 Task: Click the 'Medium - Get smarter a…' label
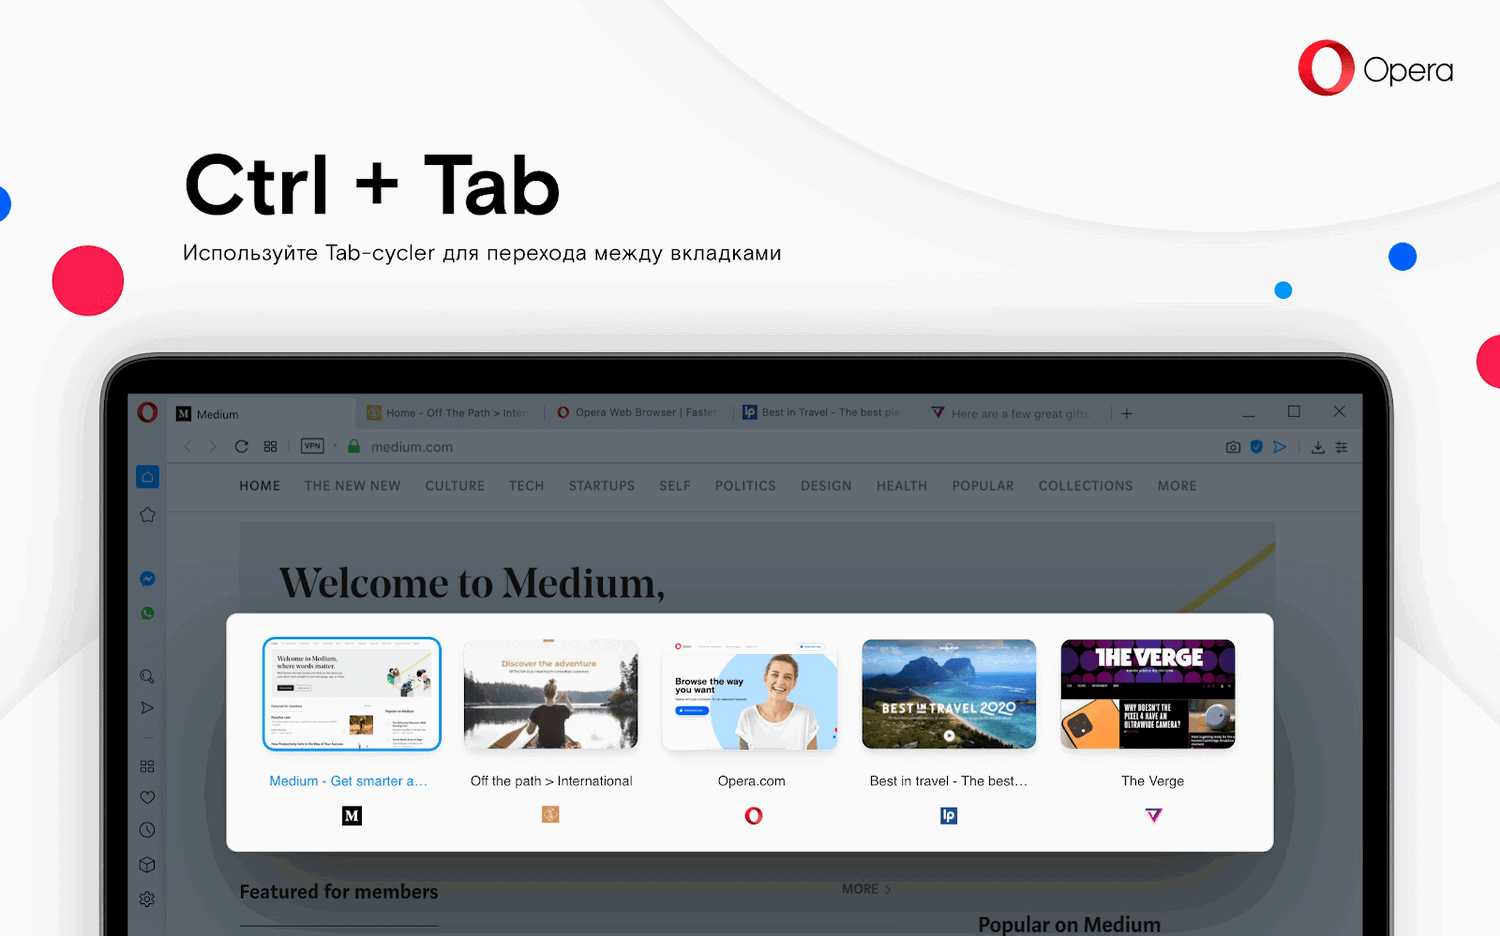[x=349, y=781]
